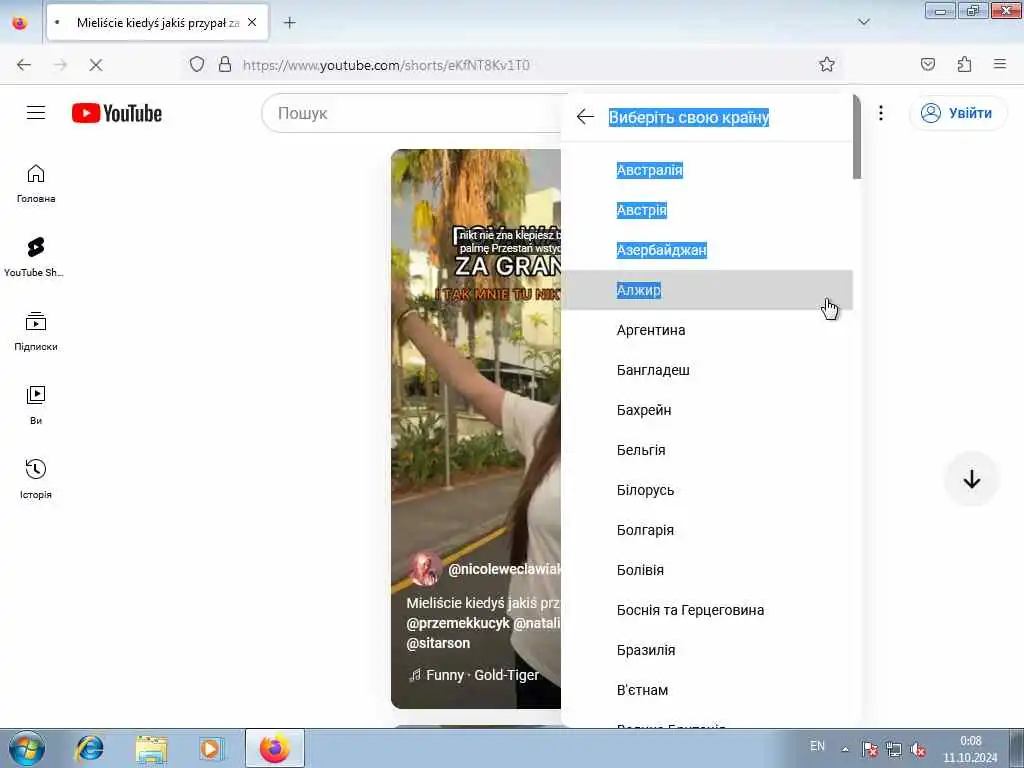
Task: Select Боснія та Герцеговина
Action: (707, 609)
